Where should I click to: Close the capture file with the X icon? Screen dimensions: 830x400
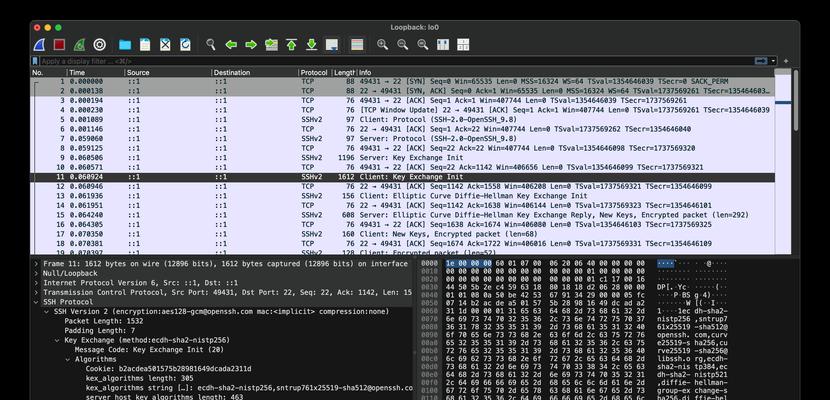click(x=165, y=45)
